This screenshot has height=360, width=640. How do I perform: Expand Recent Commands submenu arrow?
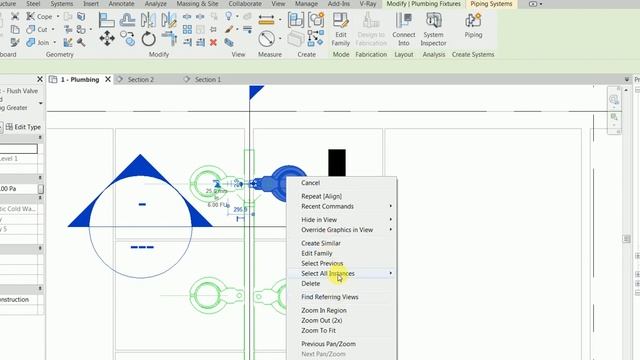(391, 206)
